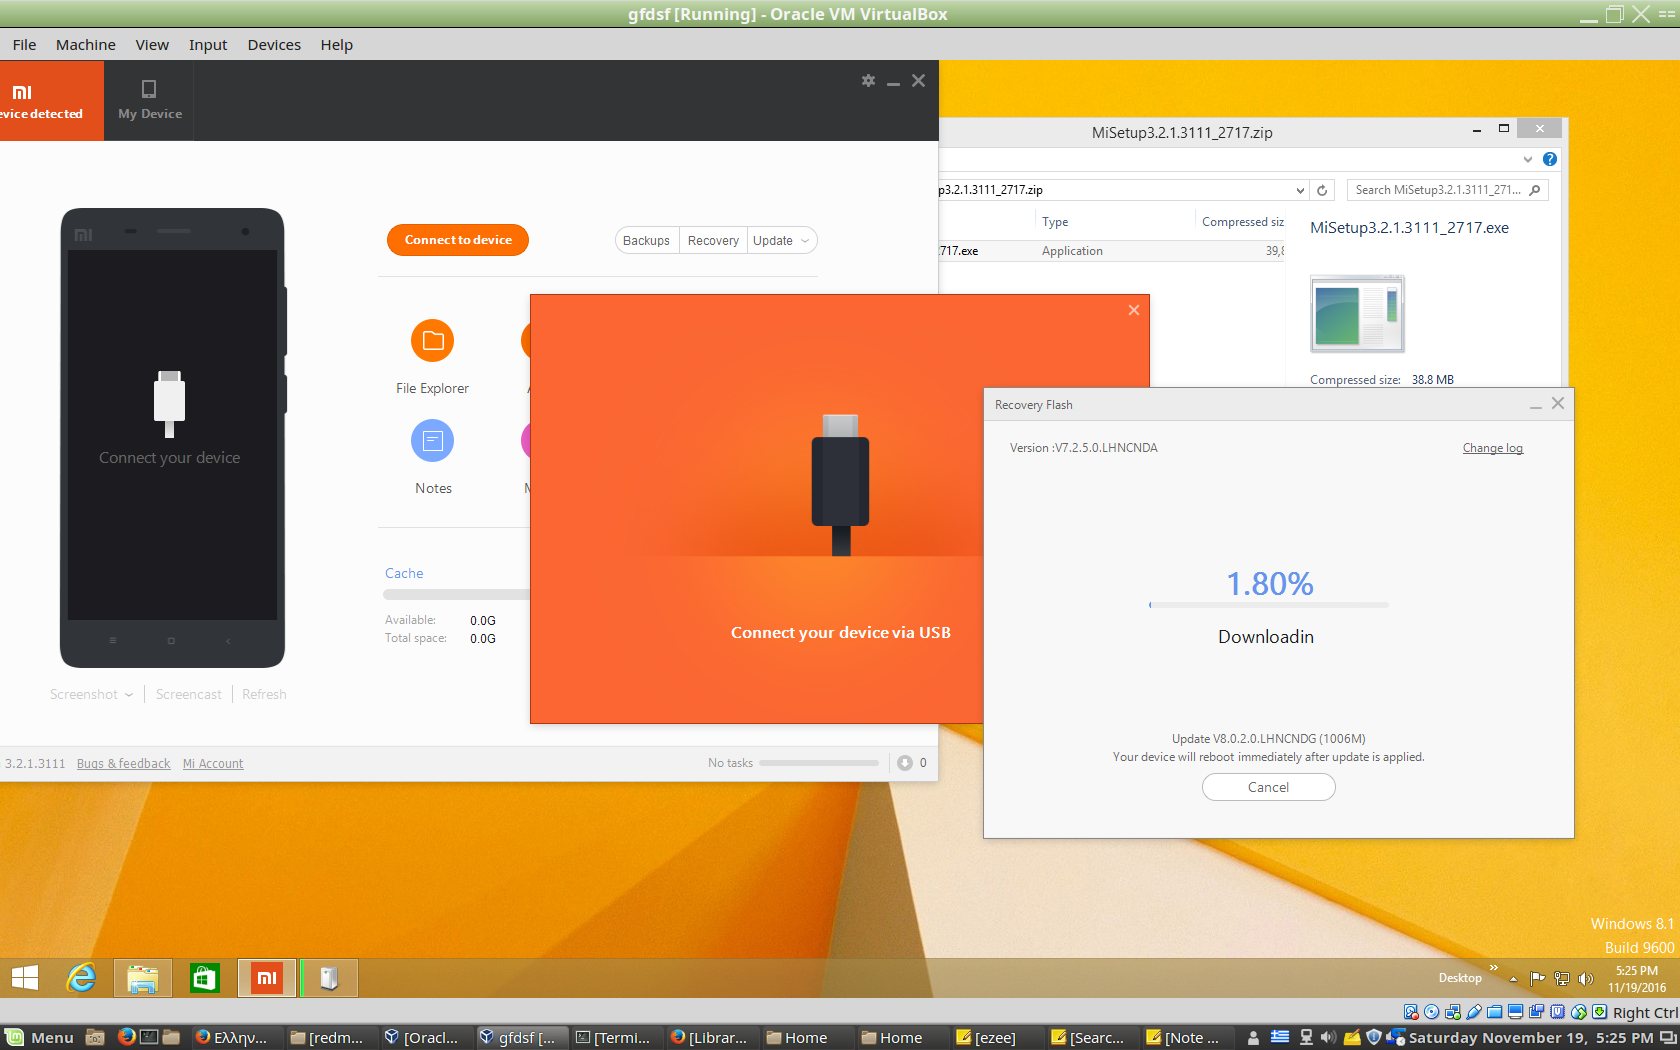Viewport: 1680px width, 1050px height.
Task: Open the Windows Start button
Action: [x=25, y=978]
